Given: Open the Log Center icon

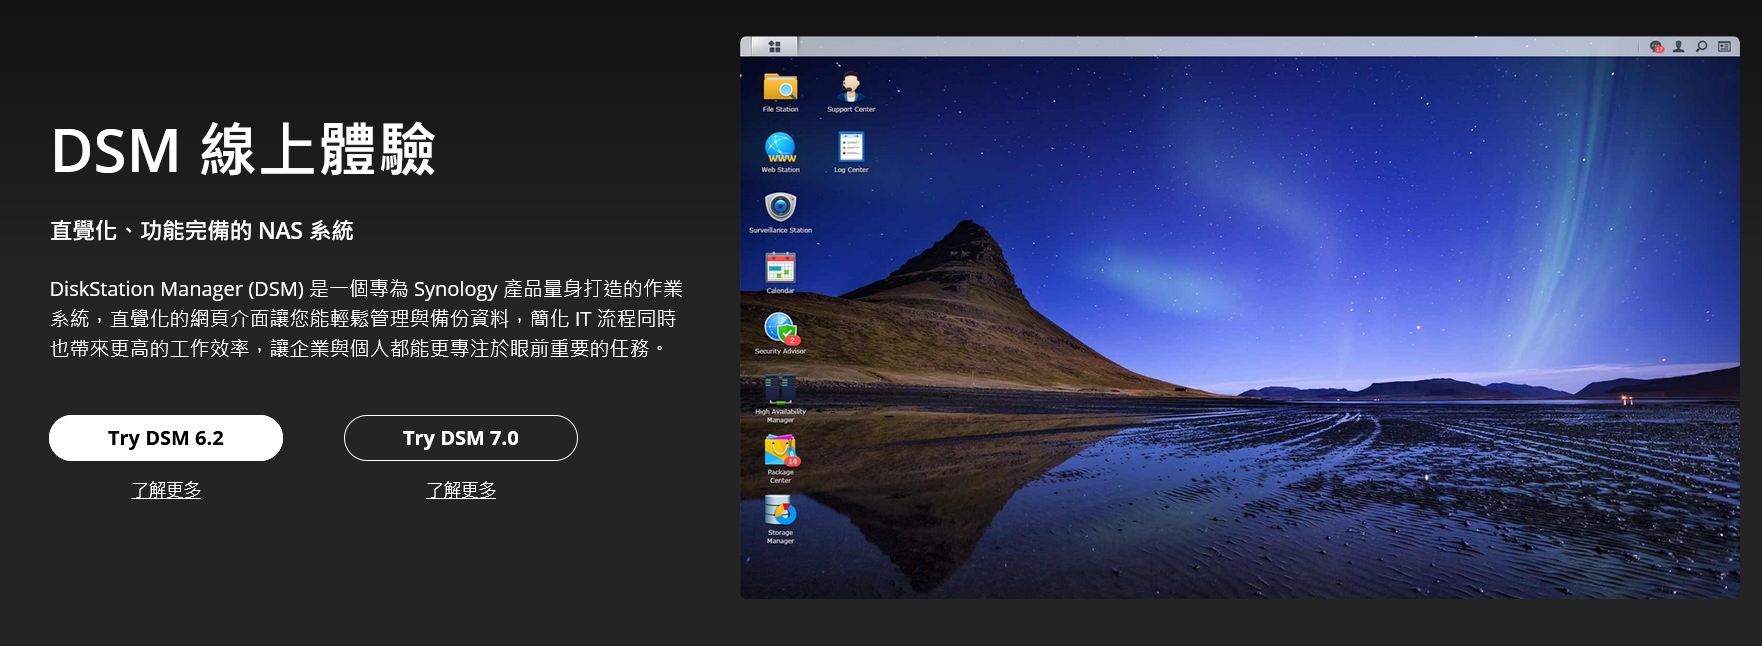Looking at the screenshot, I should (851, 148).
